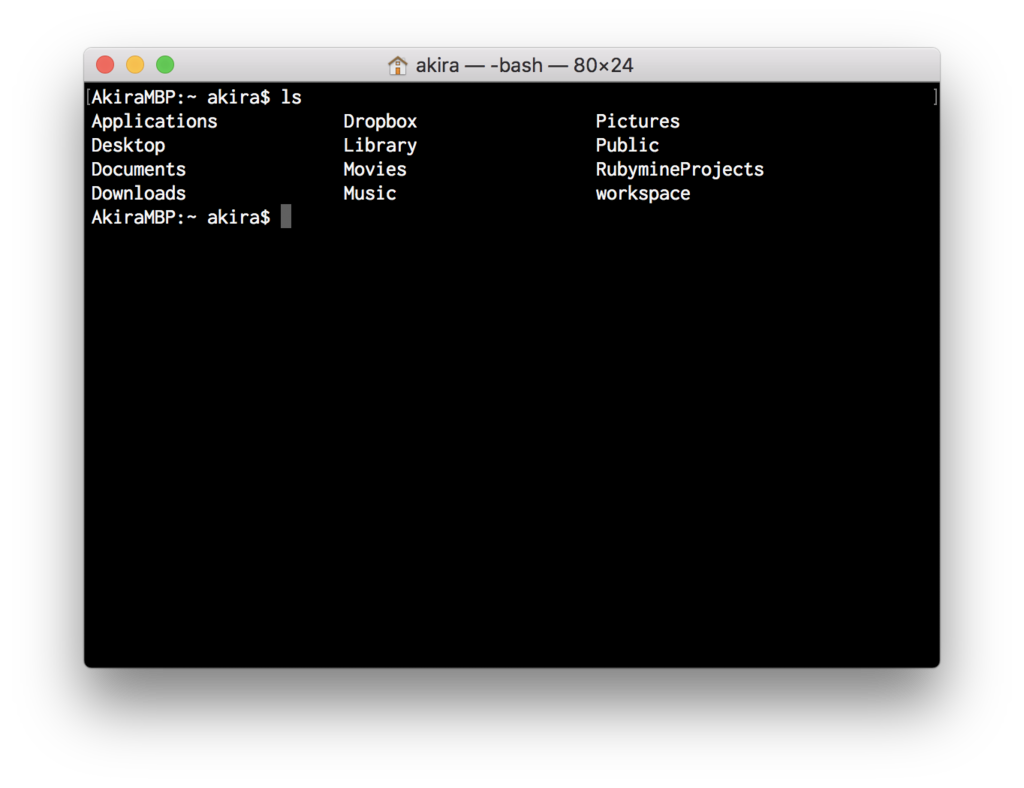Select the 'Dropbox' directory name
Viewport: 1024px width, 788px height.
[380, 122]
